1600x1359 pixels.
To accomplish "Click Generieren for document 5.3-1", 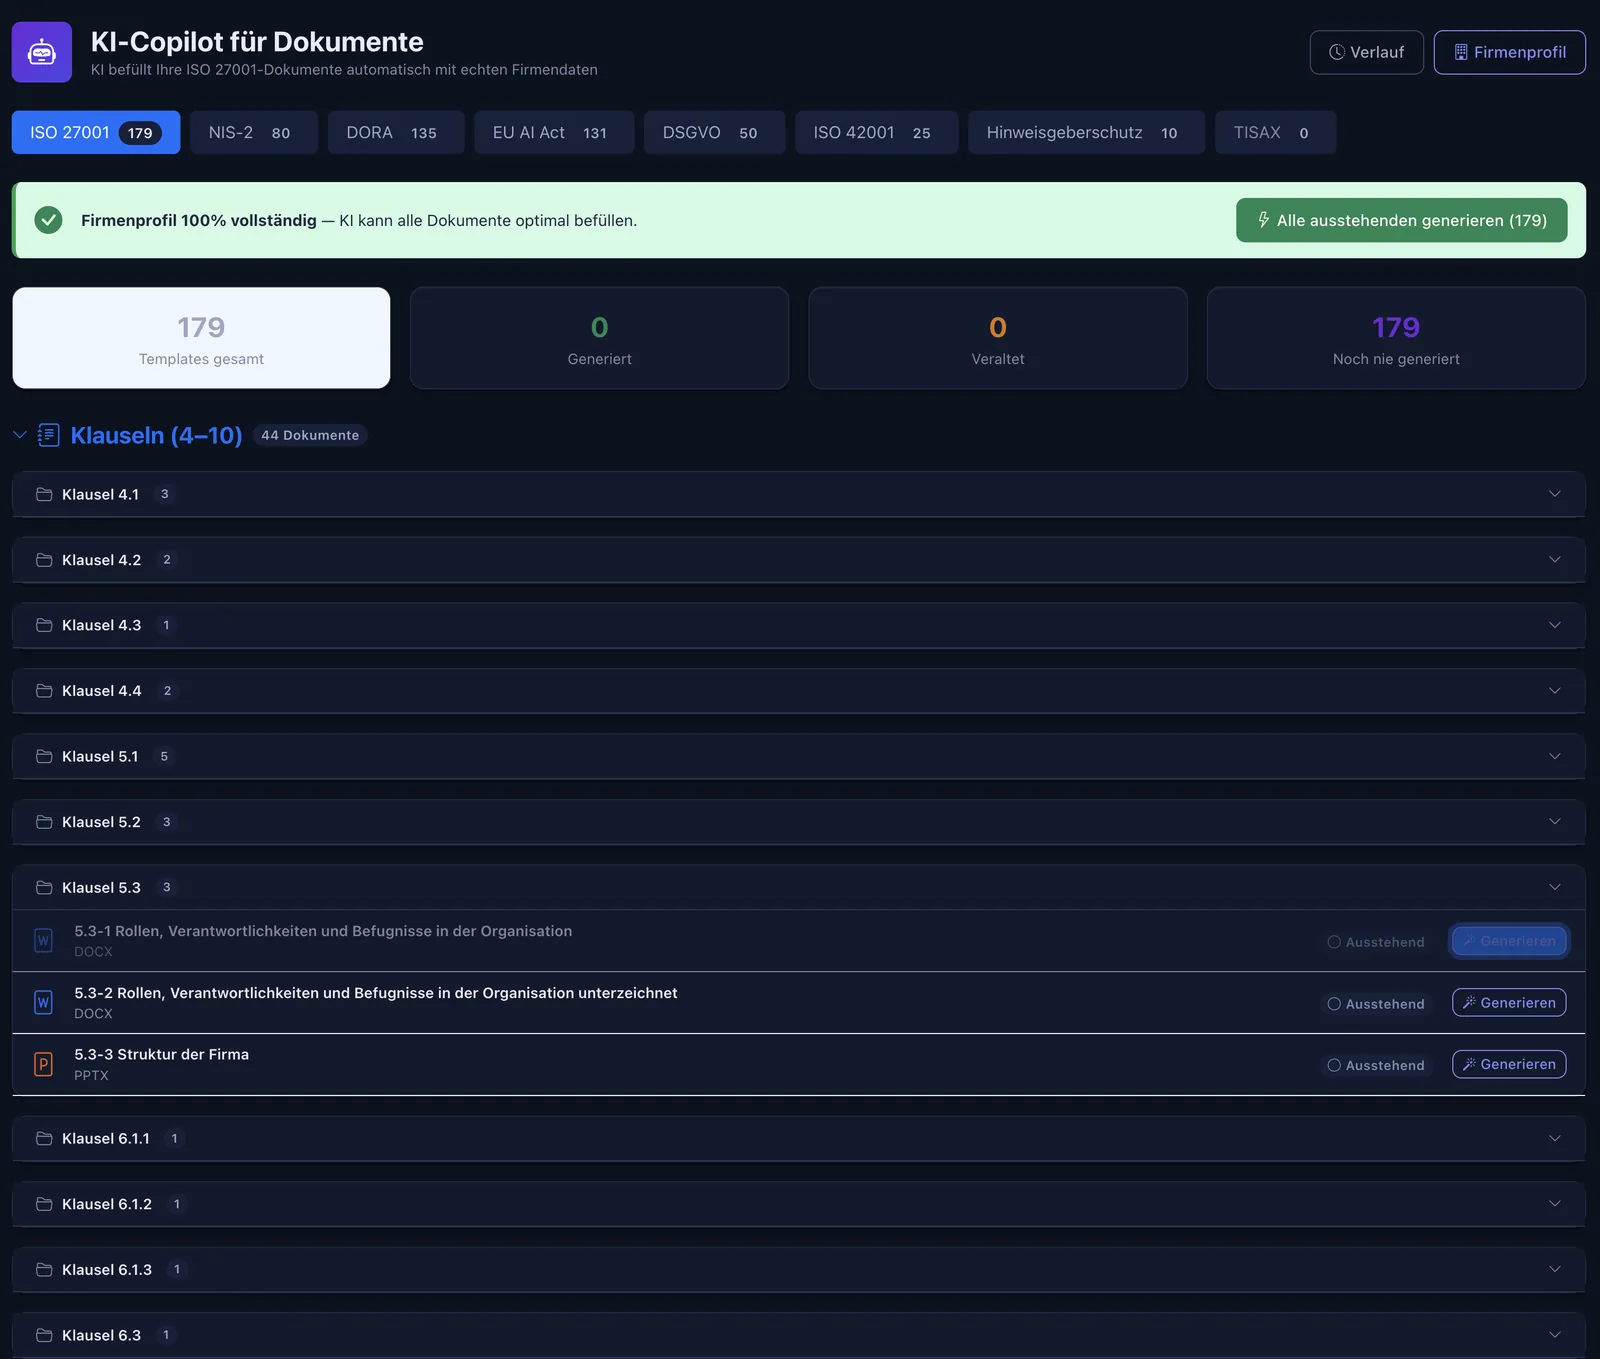I will point(1509,941).
